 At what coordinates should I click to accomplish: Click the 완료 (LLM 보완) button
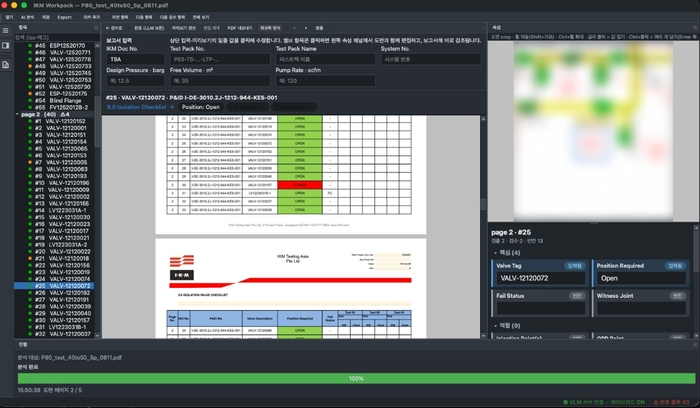tap(149, 28)
